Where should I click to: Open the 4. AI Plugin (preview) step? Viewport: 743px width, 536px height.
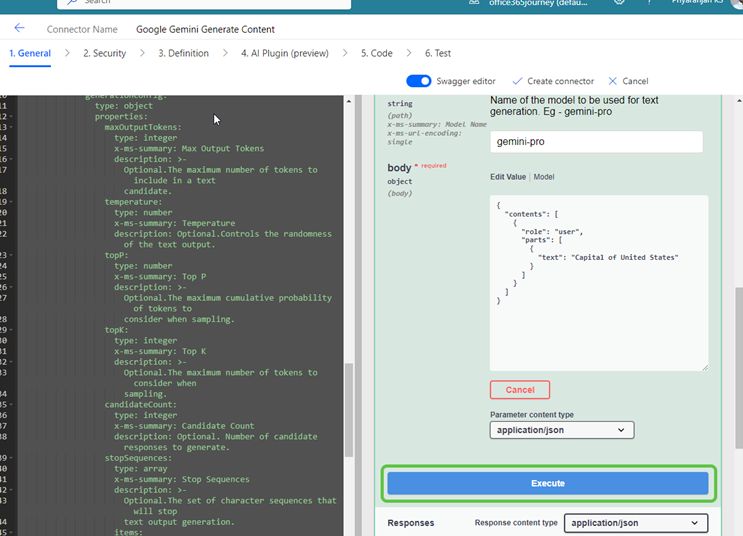click(x=283, y=53)
